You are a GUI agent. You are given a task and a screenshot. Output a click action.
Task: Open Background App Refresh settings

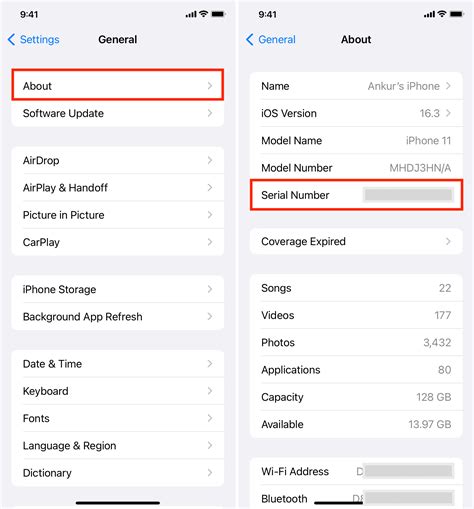point(118,317)
